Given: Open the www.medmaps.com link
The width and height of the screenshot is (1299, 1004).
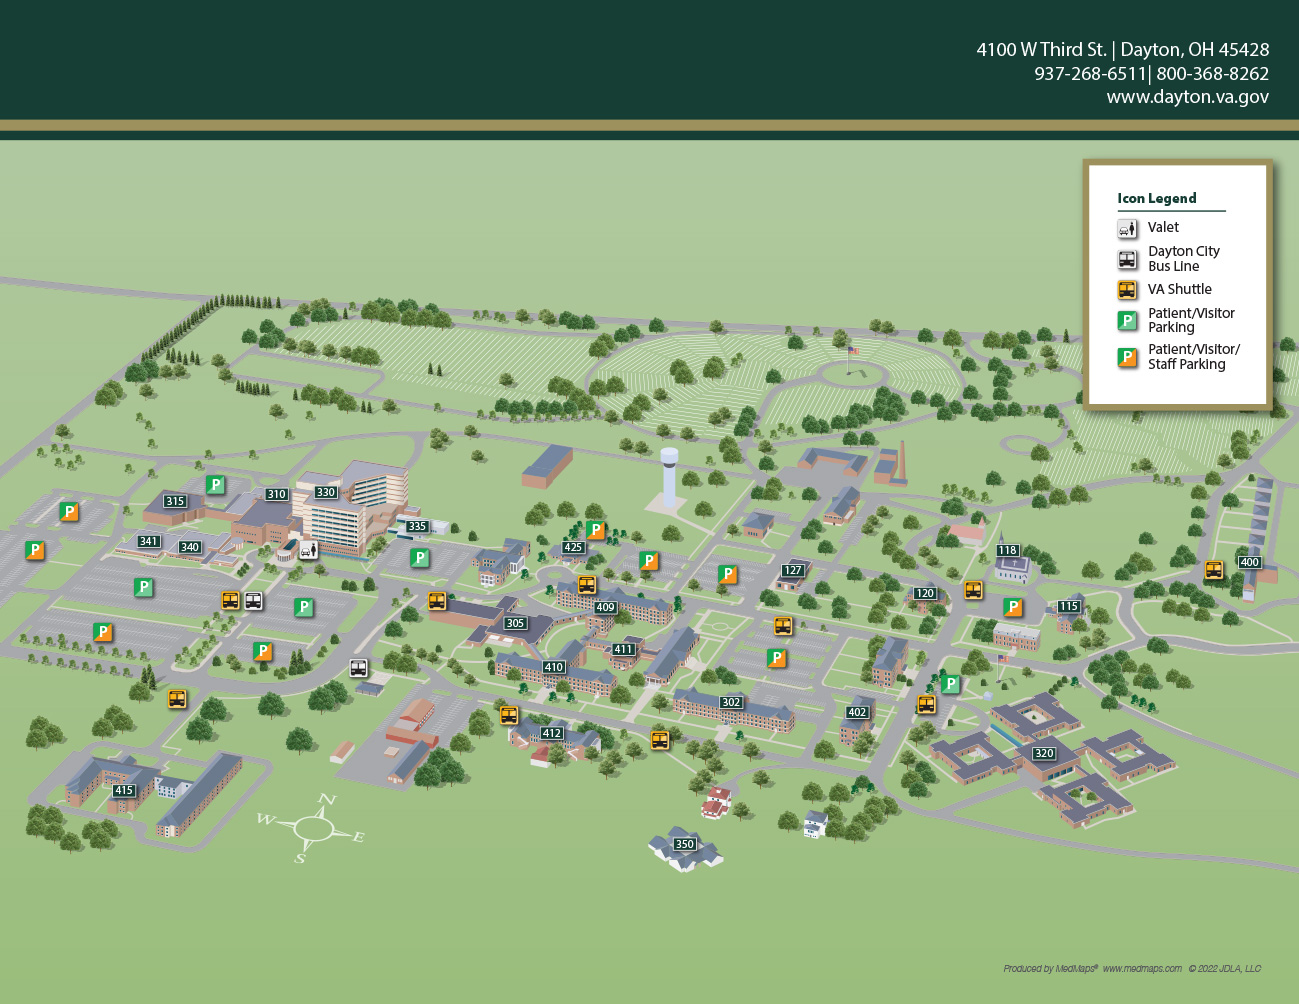Looking at the screenshot, I should pos(1142,968).
